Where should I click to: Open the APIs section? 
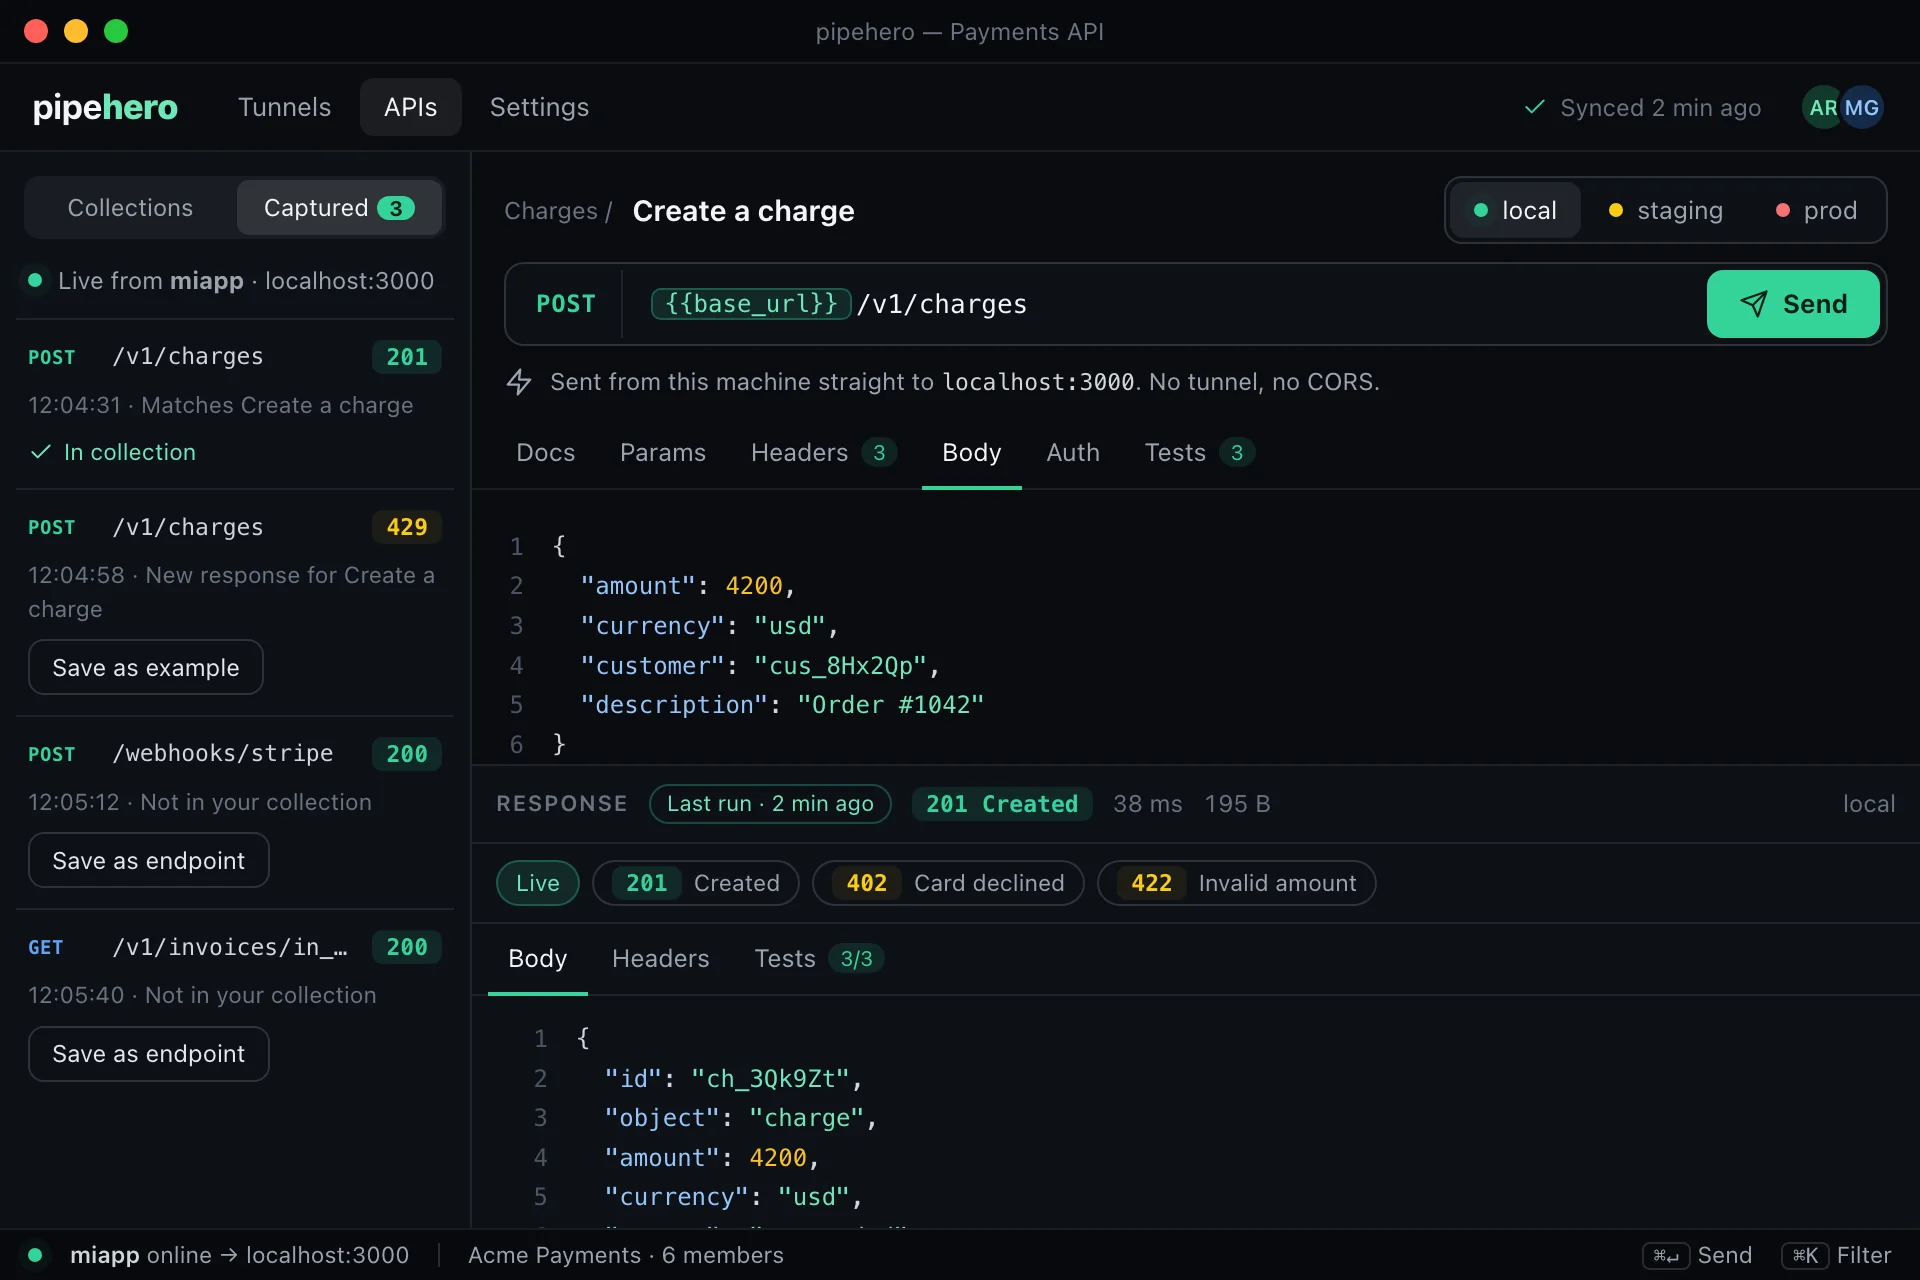pos(410,107)
